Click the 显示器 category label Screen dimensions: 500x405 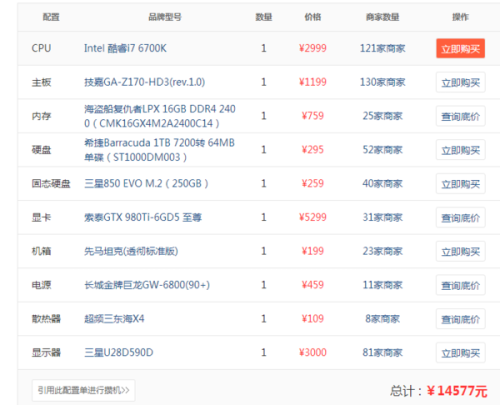pos(46,352)
